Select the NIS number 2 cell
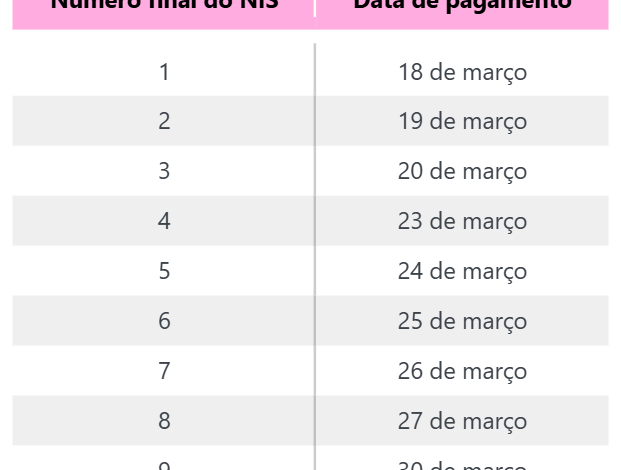This screenshot has width=621, height=470. coord(164,121)
